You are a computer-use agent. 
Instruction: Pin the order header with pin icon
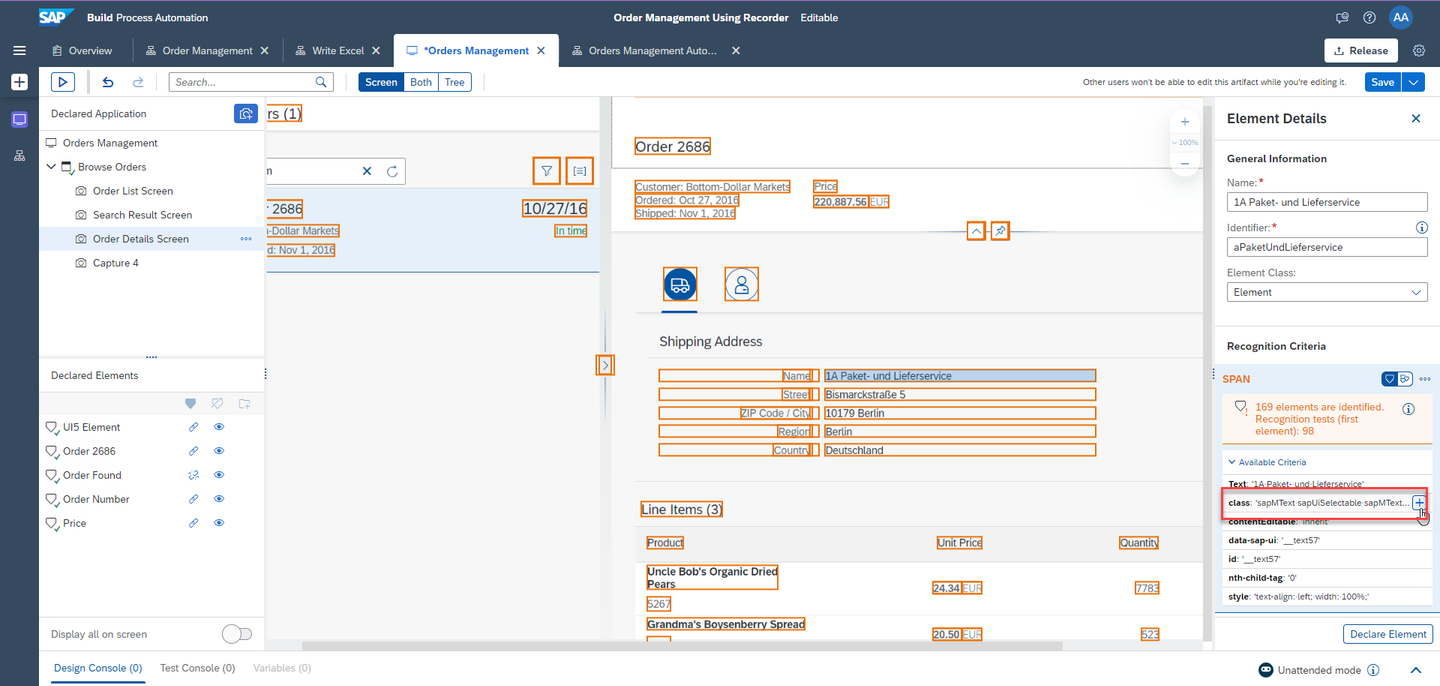click(x=1001, y=231)
